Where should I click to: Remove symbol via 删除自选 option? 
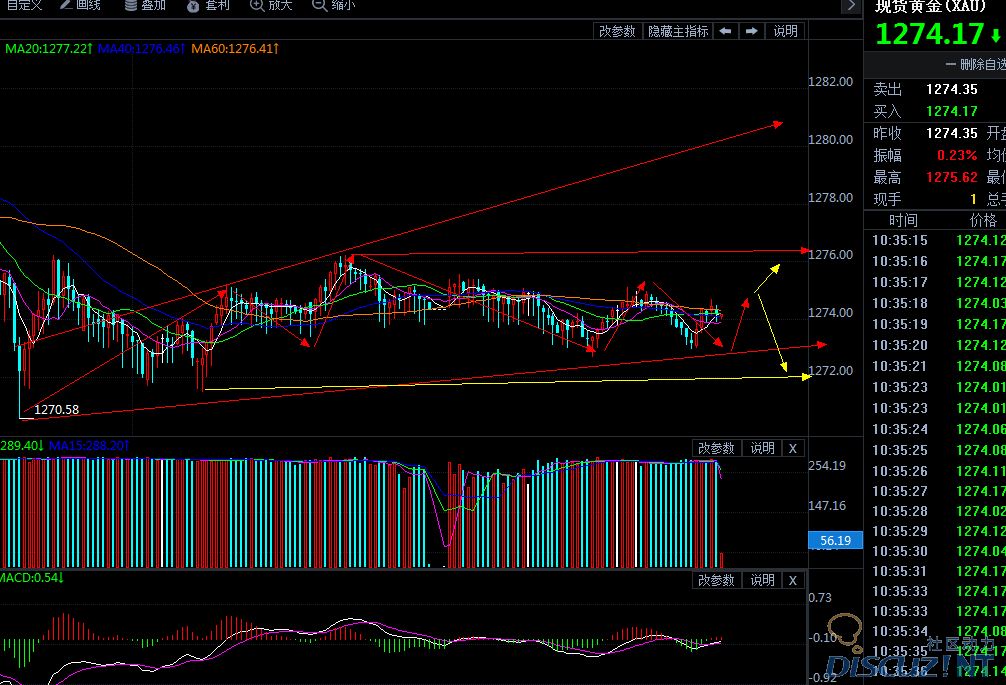point(974,65)
